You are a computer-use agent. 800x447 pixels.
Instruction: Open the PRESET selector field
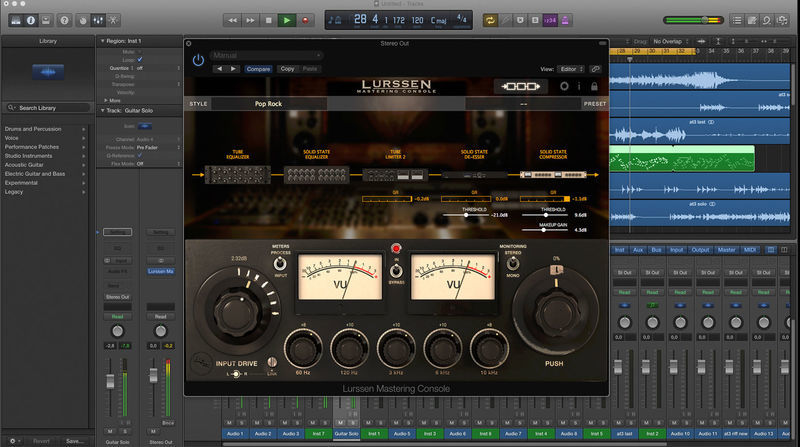click(523, 104)
